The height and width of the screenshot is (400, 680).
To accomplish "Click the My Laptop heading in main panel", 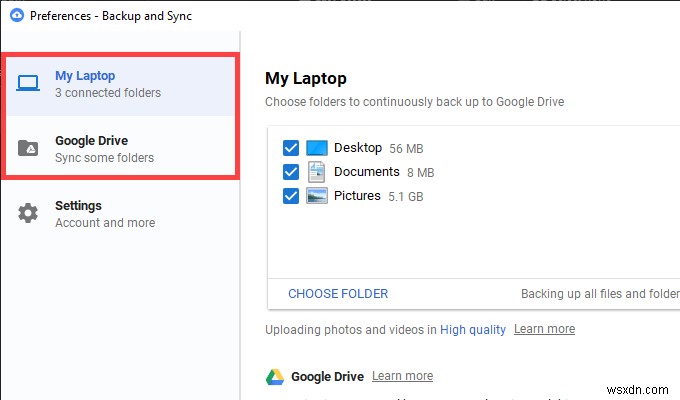I will 306,79.
